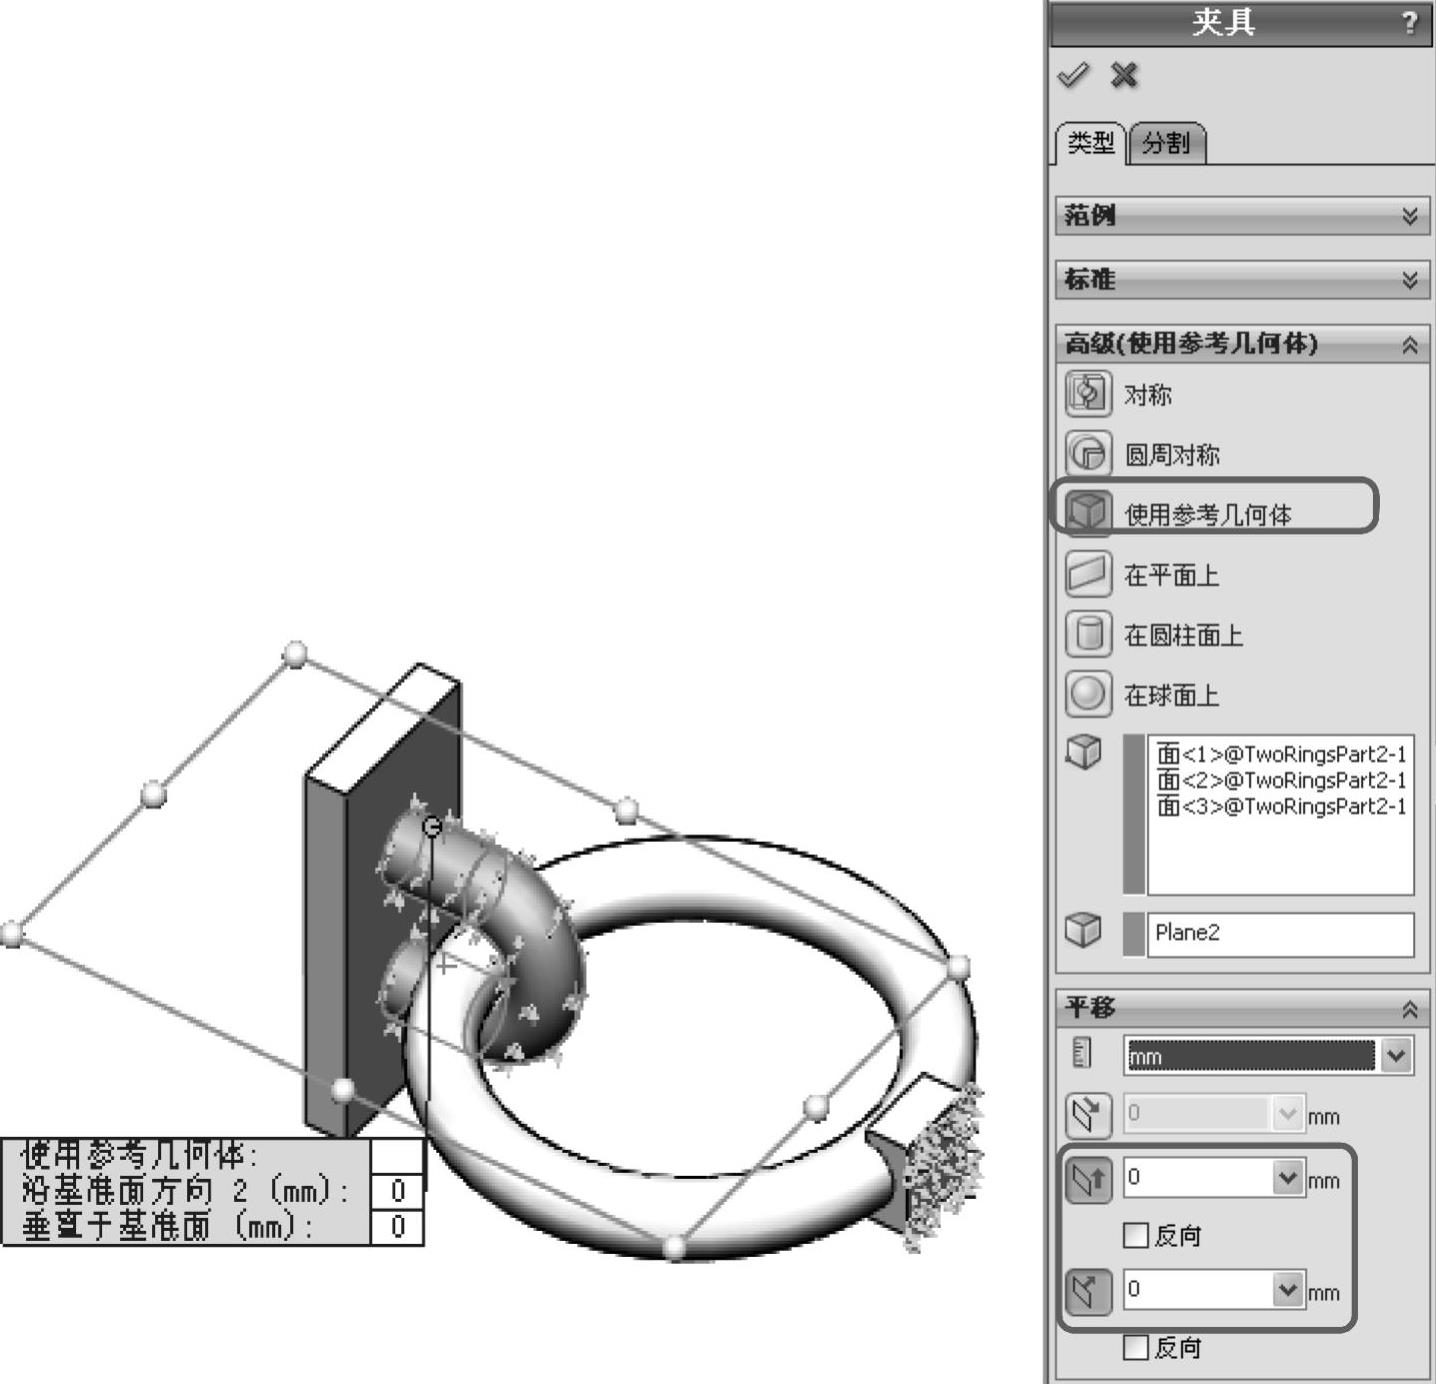Enable bottom 反向 reverse direction checkbox
The image size is (1436, 1384).
coord(1136,1348)
